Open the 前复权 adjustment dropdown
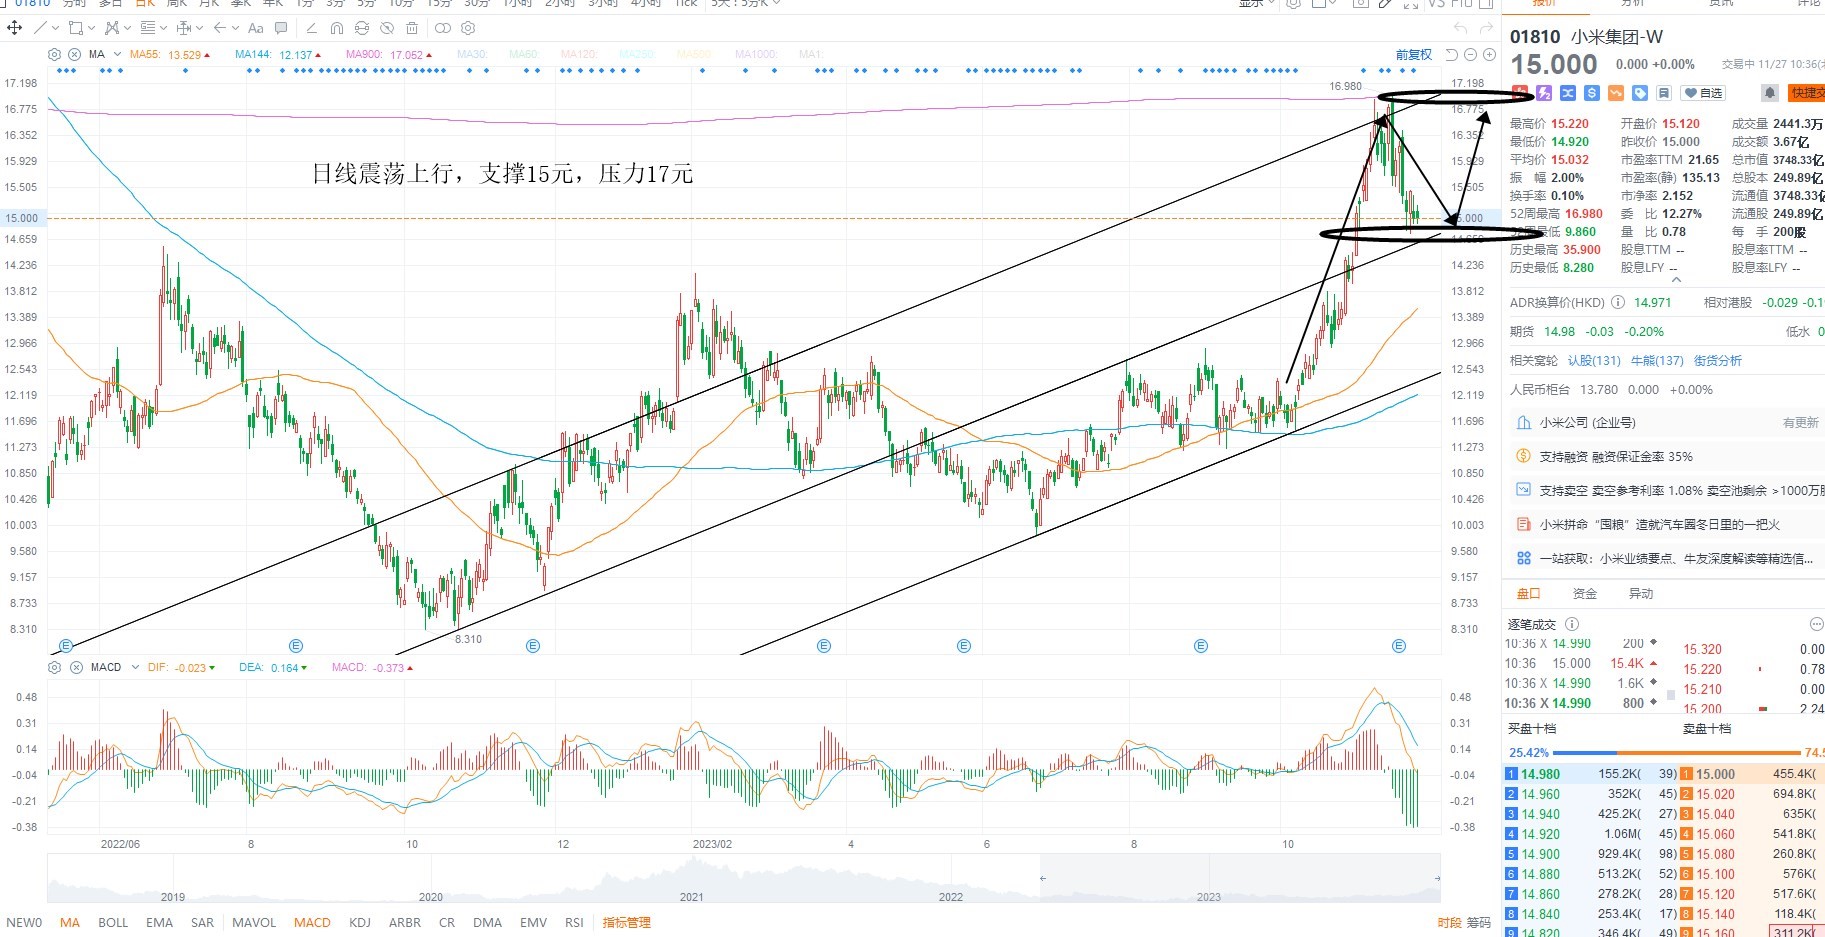Image resolution: width=1825 pixels, height=937 pixels. click(x=1414, y=54)
